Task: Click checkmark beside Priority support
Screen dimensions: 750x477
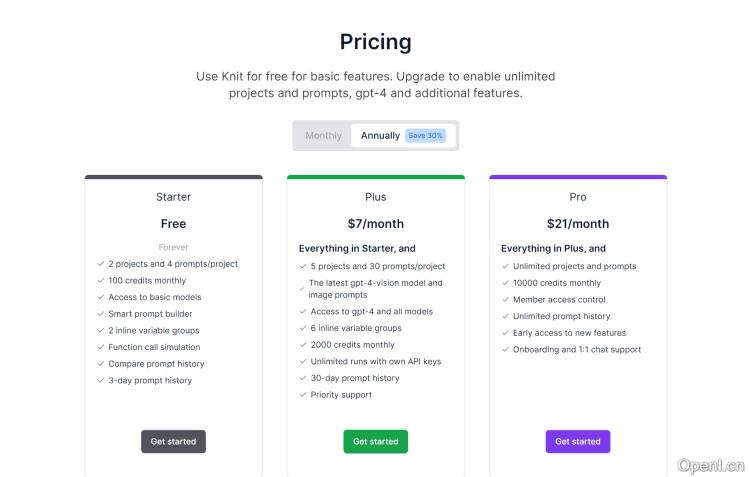Action: pyautogui.click(x=303, y=395)
